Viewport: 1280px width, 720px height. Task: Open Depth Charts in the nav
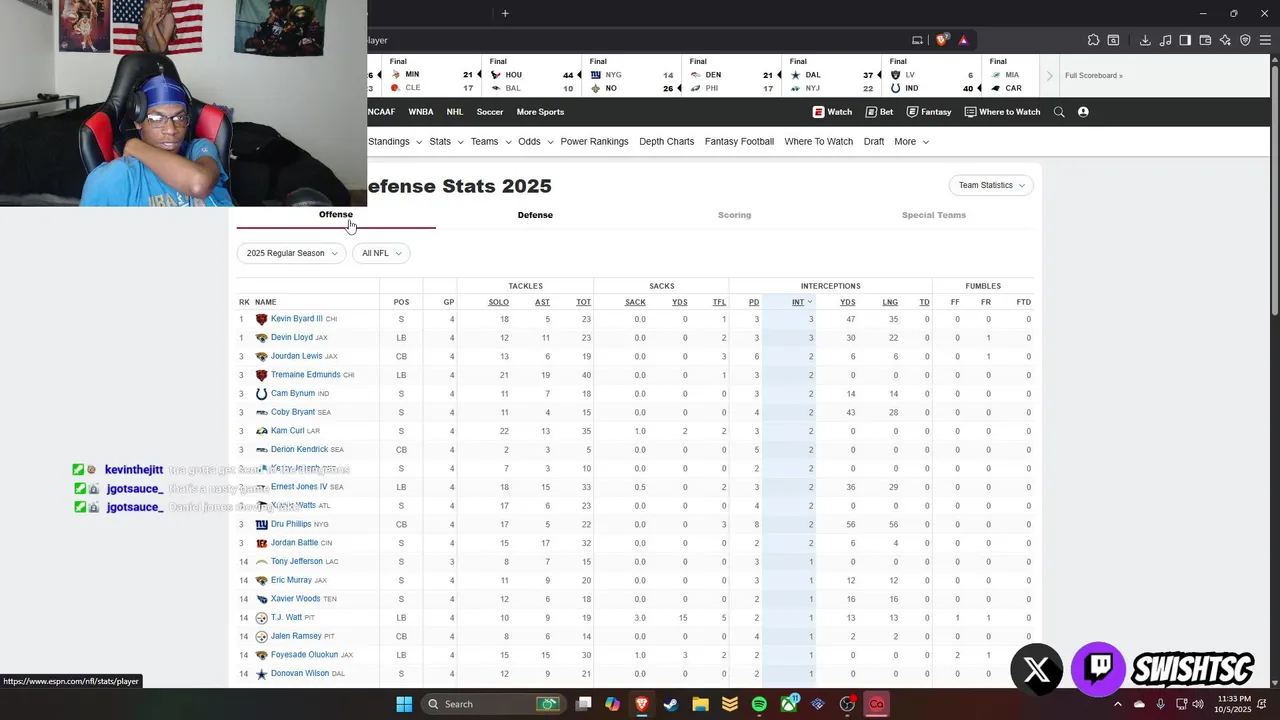666,142
